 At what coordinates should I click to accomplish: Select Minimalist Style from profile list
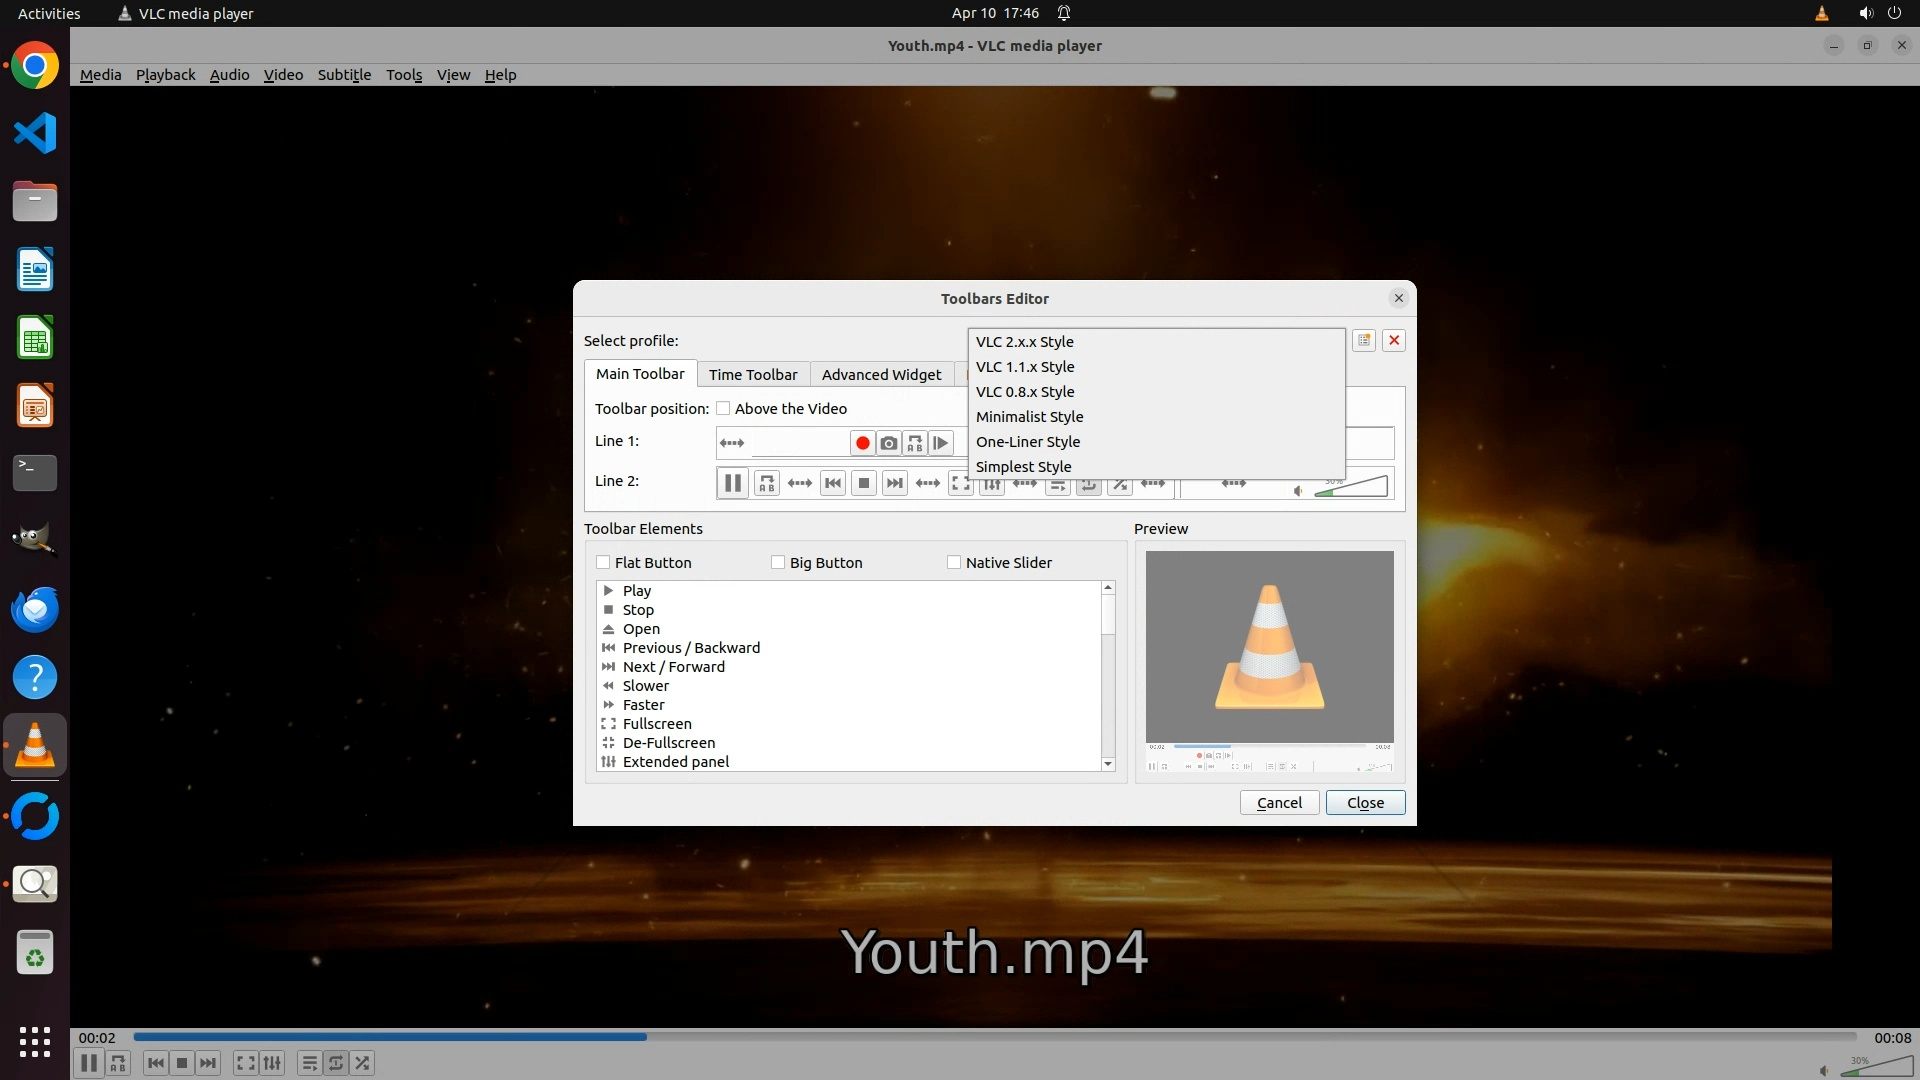[x=1029, y=417]
